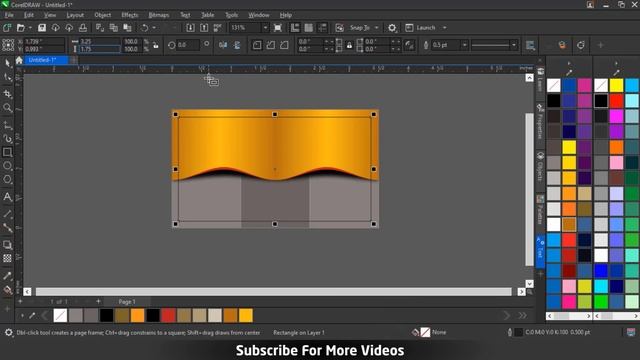Select the Artistic Media tool
This screenshot has width=640, height=360.
click(x=7, y=139)
